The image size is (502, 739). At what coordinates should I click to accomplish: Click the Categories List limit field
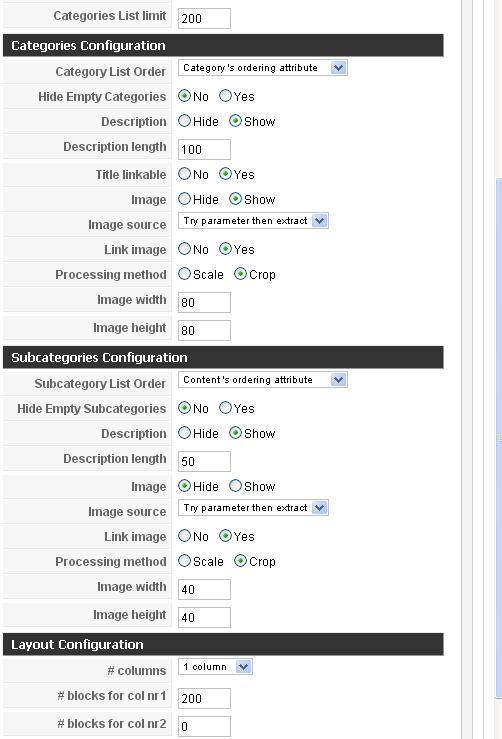[x=204, y=18]
